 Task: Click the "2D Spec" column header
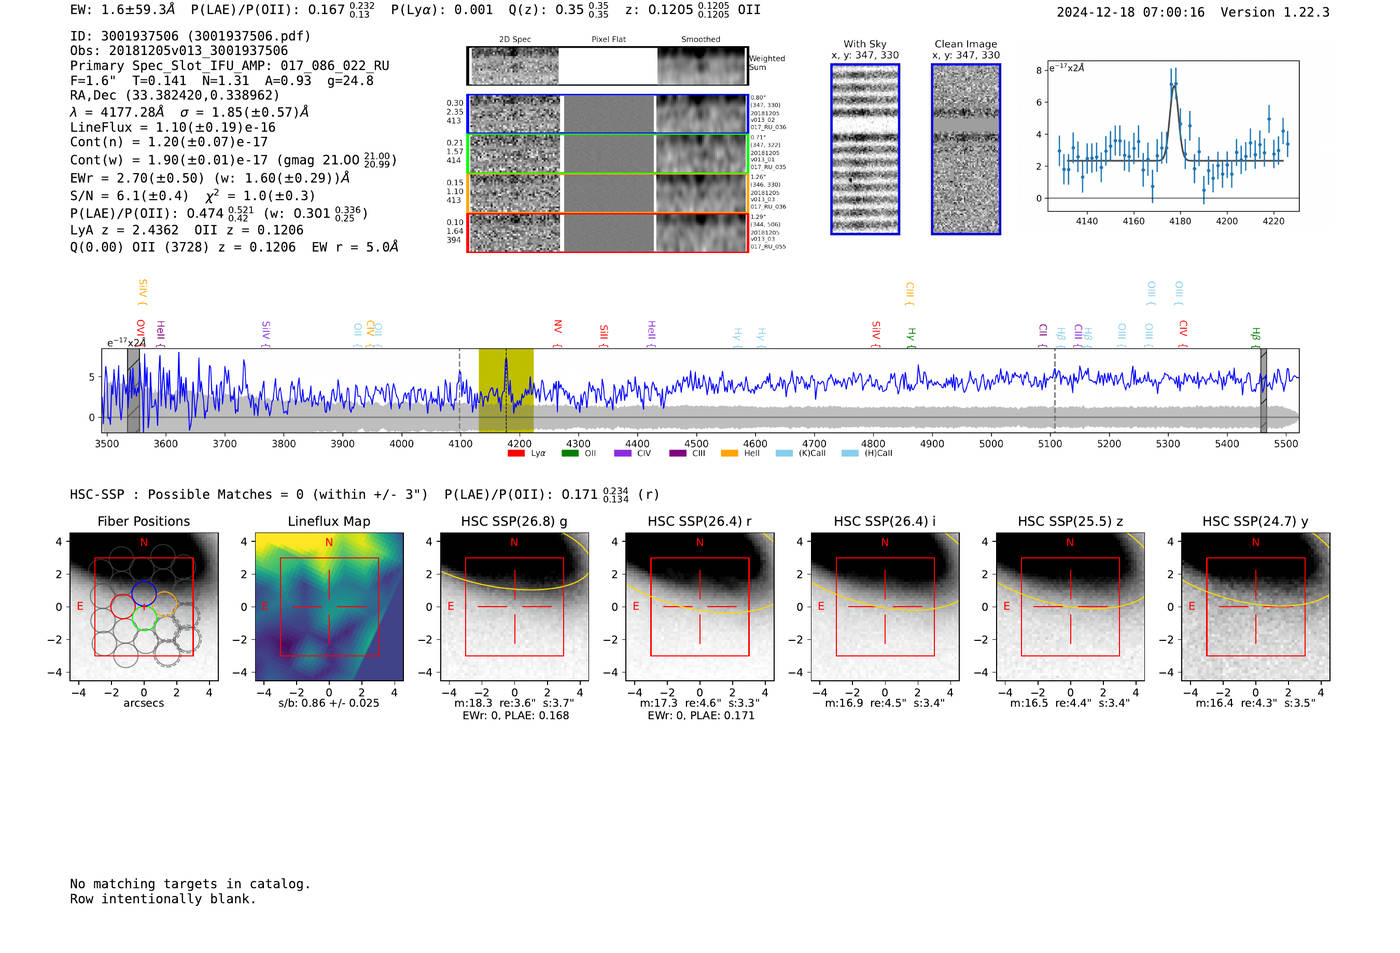[x=515, y=40]
